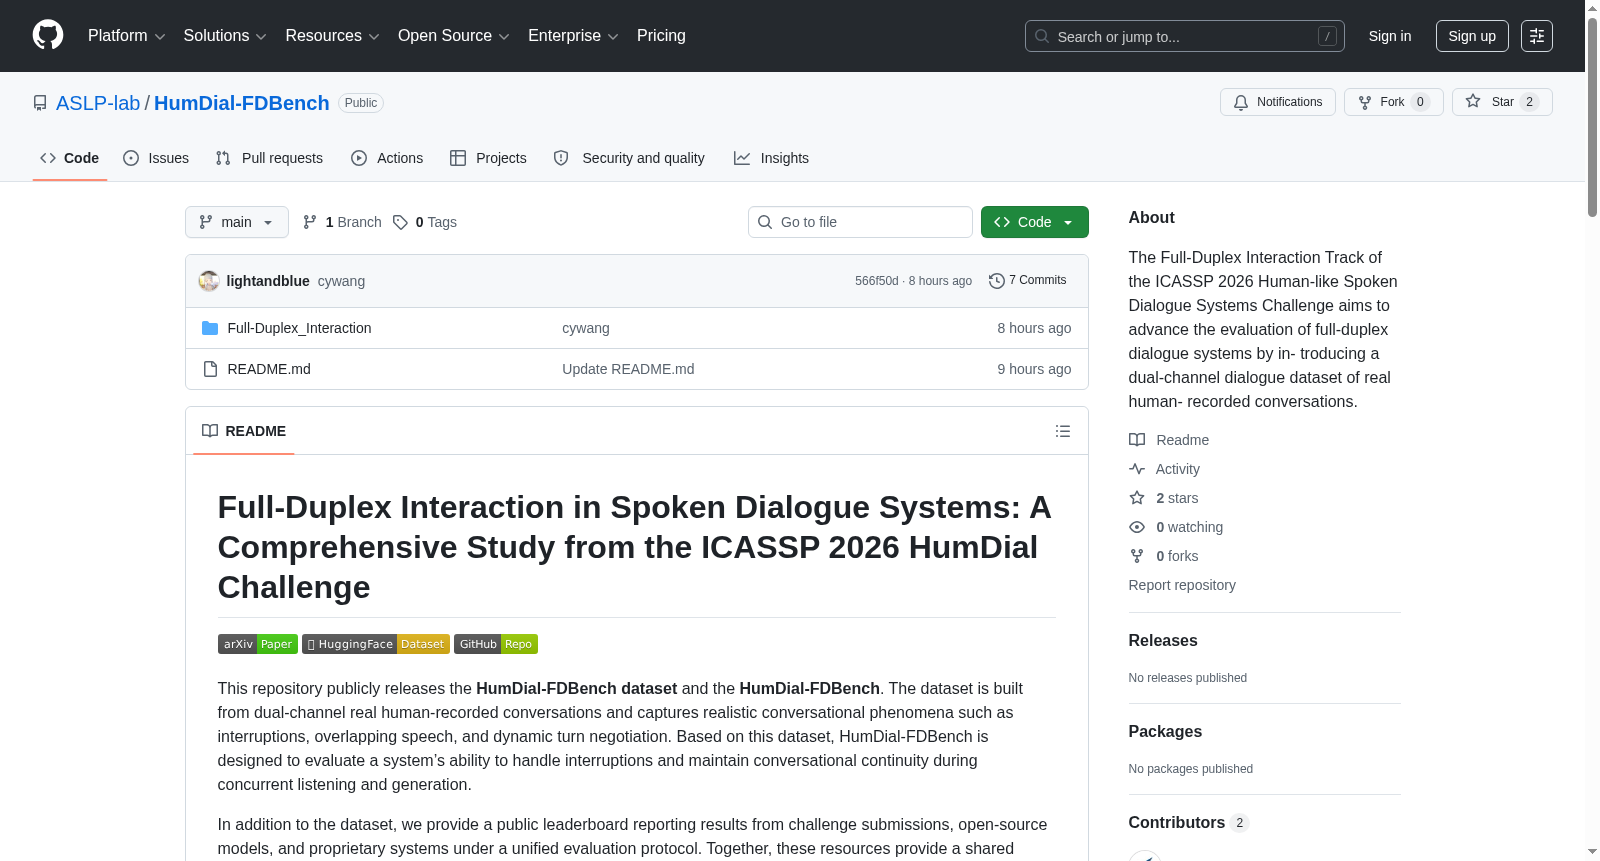Click the branch icon beside 1 Branch
Screen dimensions: 1600x861
(310, 222)
